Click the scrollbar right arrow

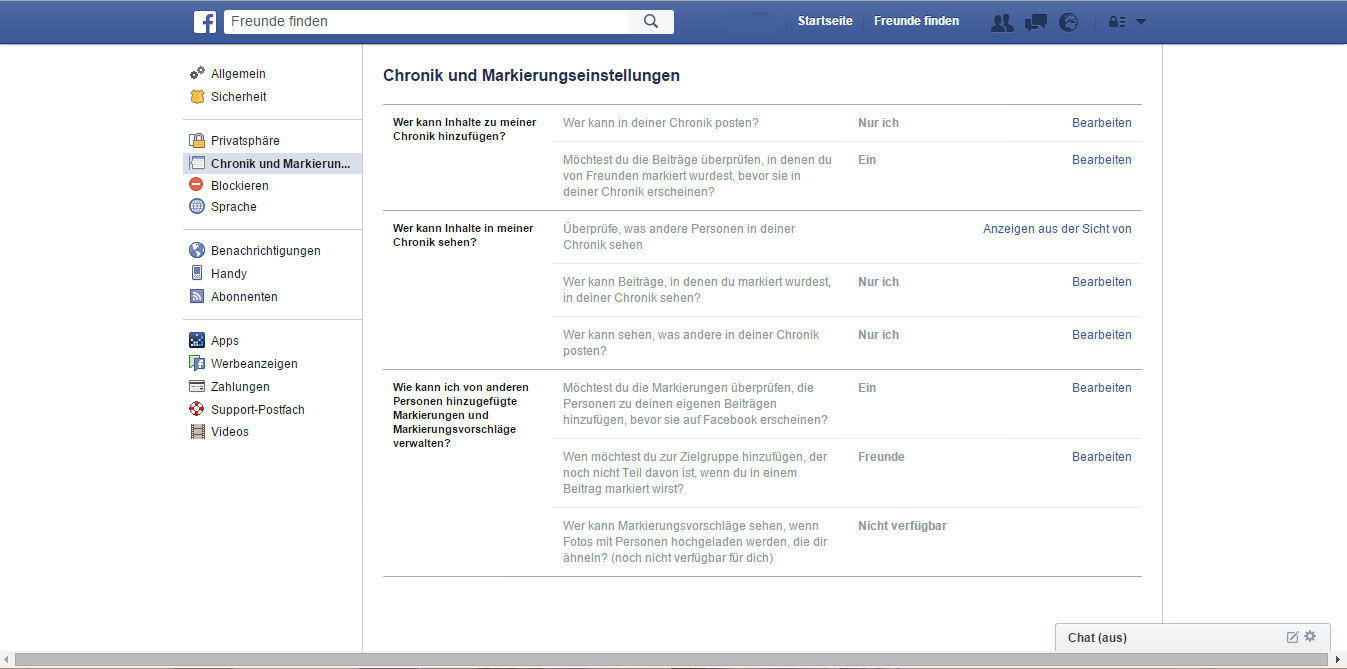point(1340,660)
